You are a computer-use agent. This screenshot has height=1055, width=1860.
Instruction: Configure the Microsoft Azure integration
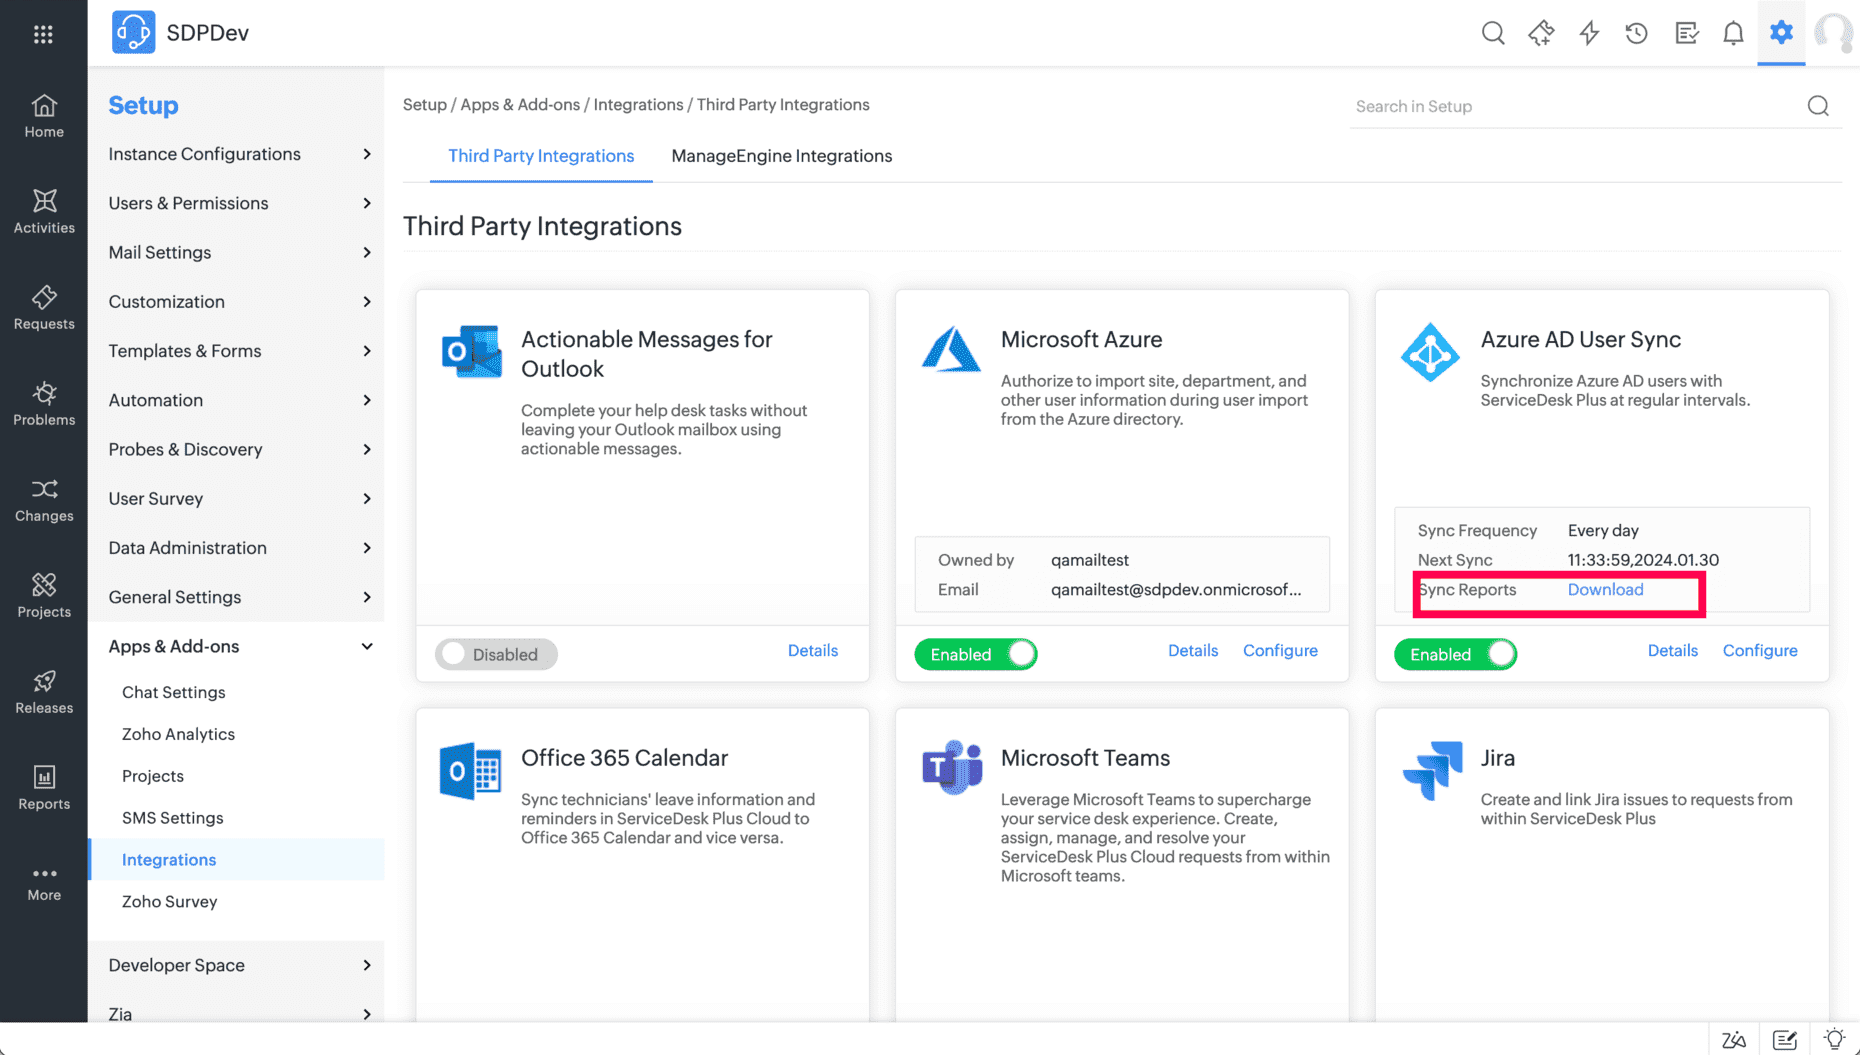click(x=1280, y=650)
